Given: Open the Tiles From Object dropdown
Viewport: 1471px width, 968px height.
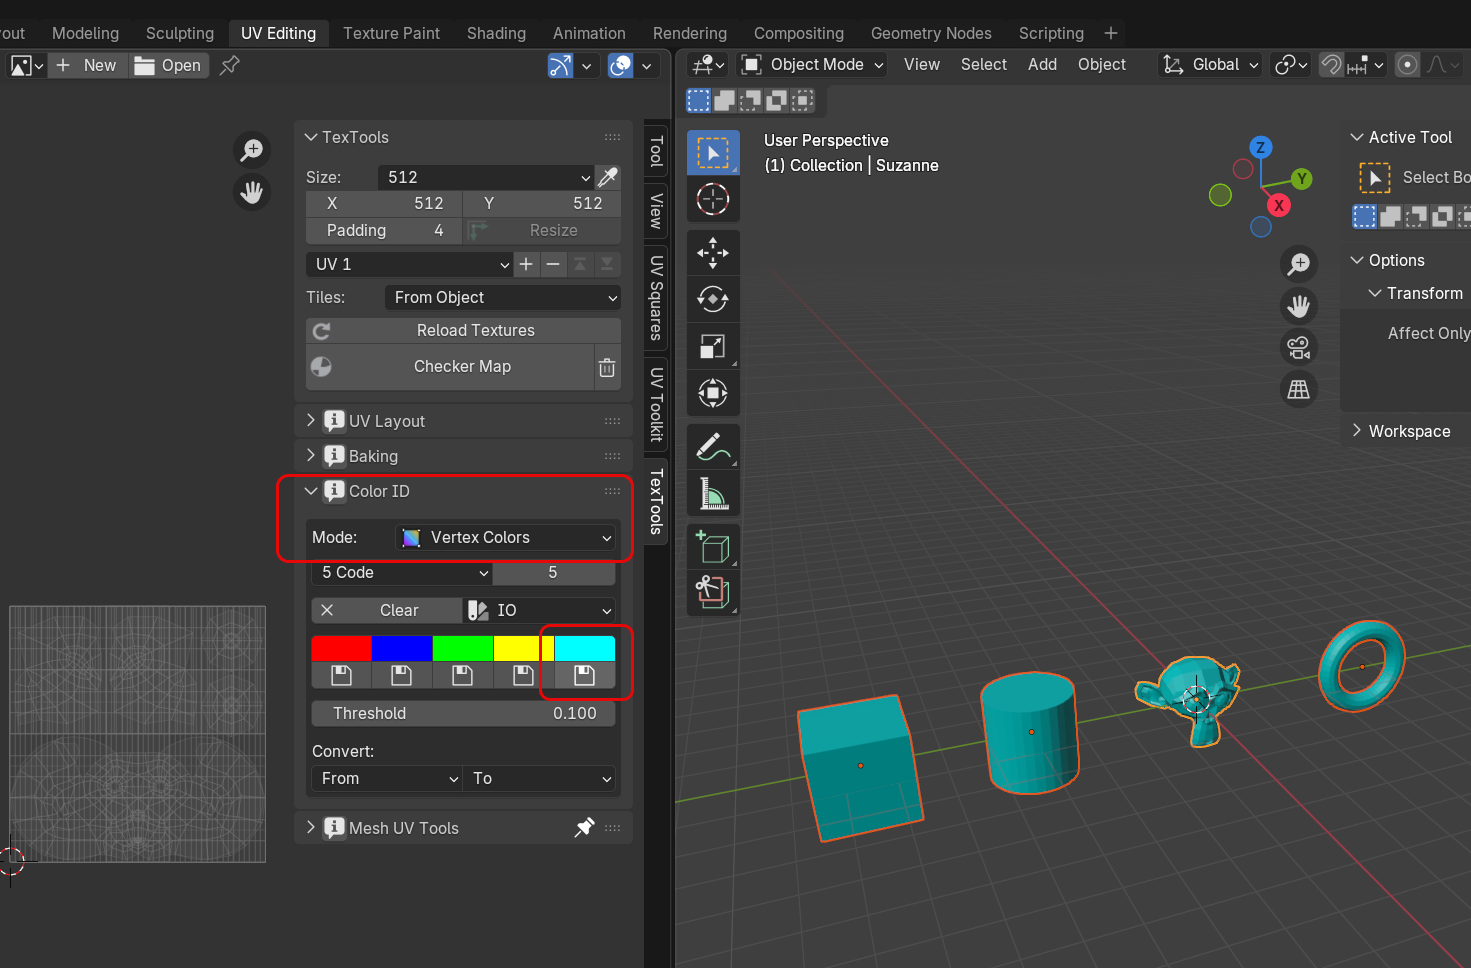Looking at the screenshot, I should click(x=503, y=297).
